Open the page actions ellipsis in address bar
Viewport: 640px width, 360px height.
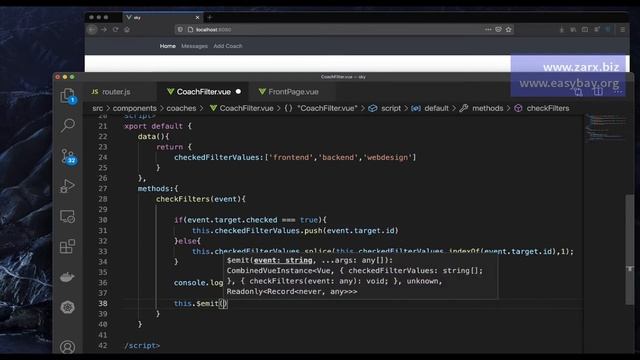[488, 29]
